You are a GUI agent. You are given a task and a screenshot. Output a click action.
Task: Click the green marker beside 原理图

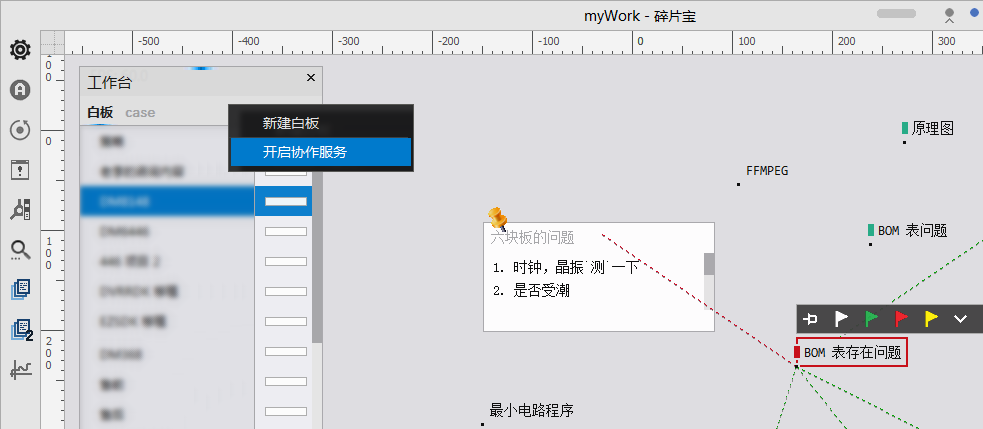click(x=905, y=128)
